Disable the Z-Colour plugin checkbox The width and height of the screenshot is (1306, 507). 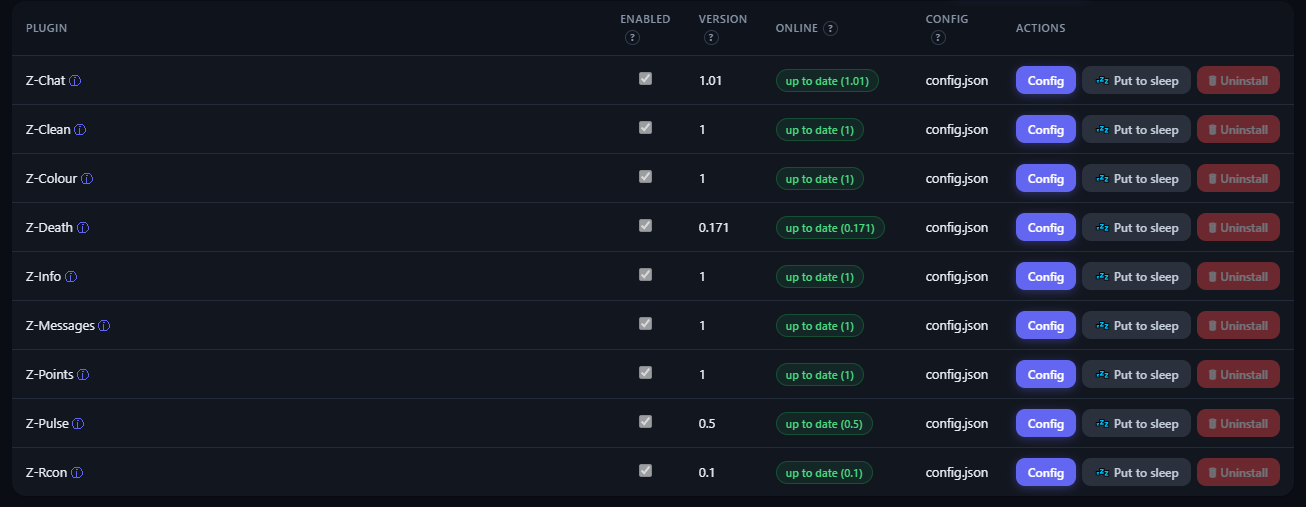click(x=645, y=176)
